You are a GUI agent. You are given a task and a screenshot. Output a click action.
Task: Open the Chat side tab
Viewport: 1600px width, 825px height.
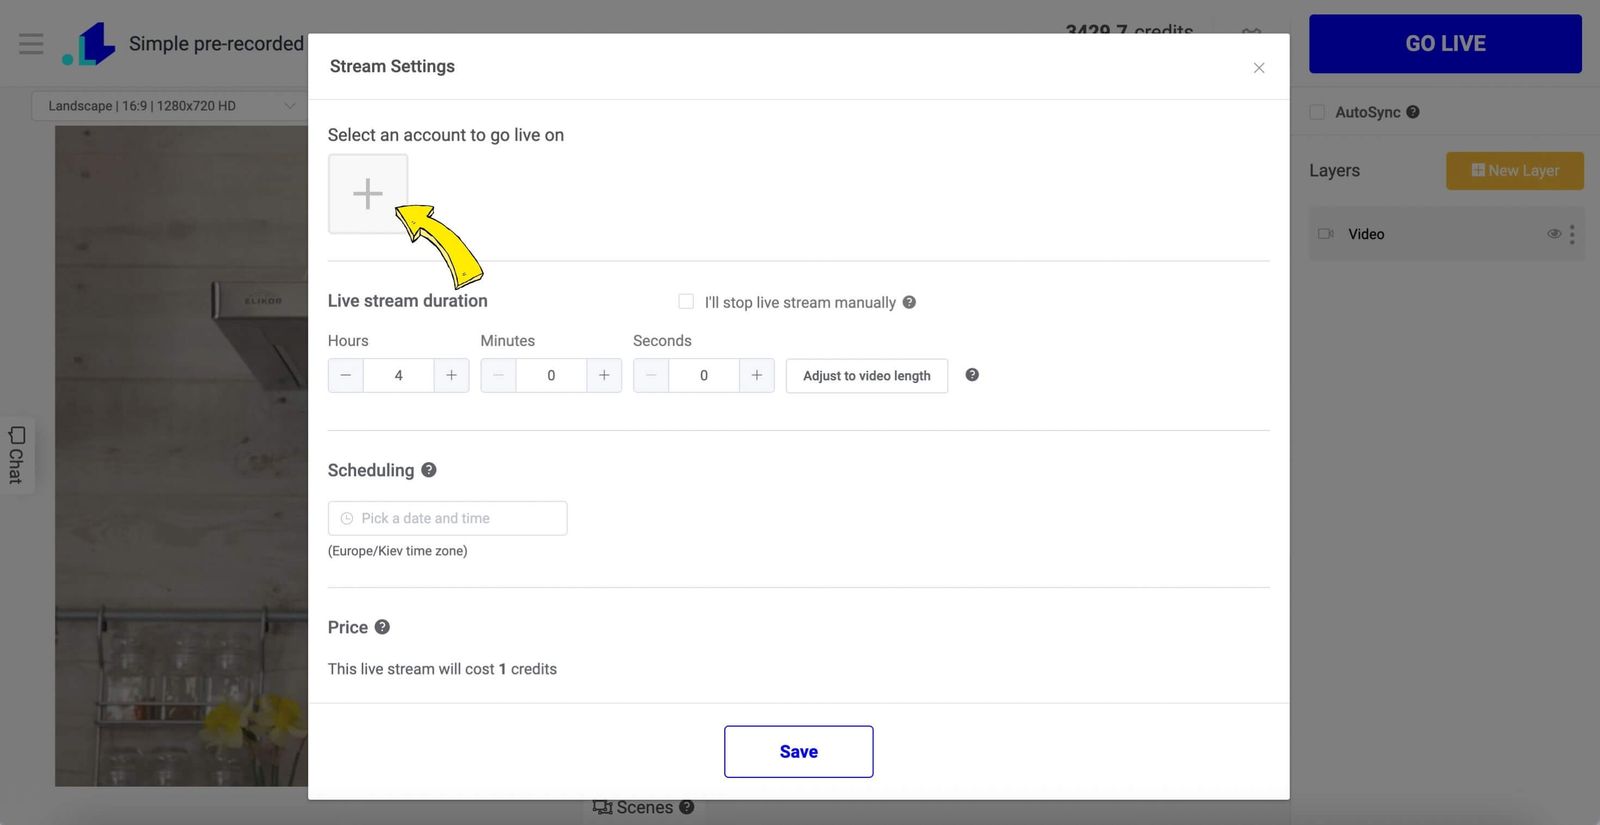click(16, 455)
